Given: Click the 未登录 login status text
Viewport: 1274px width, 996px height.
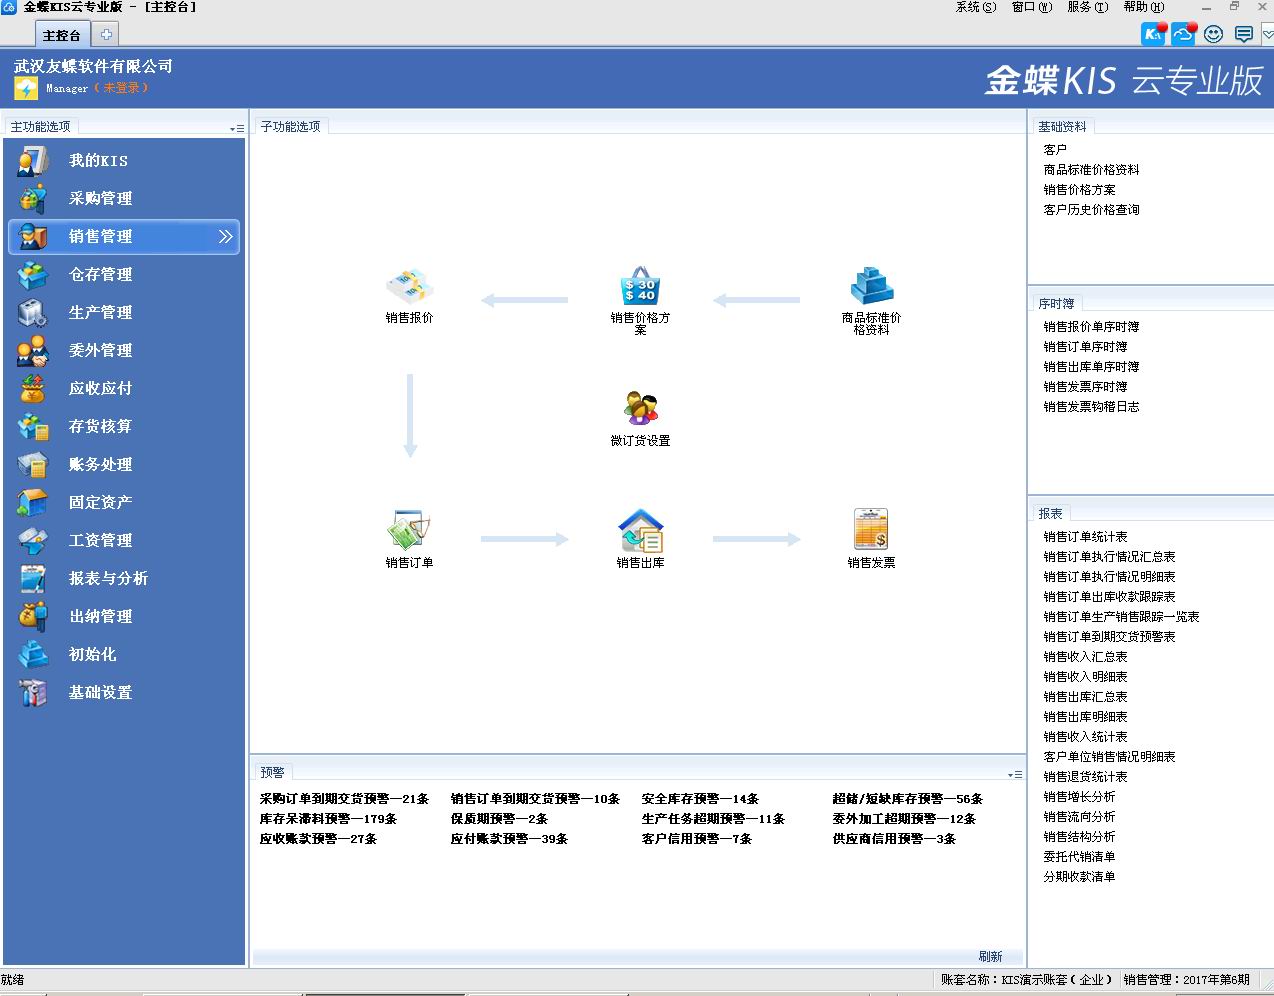Looking at the screenshot, I should (122, 88).
